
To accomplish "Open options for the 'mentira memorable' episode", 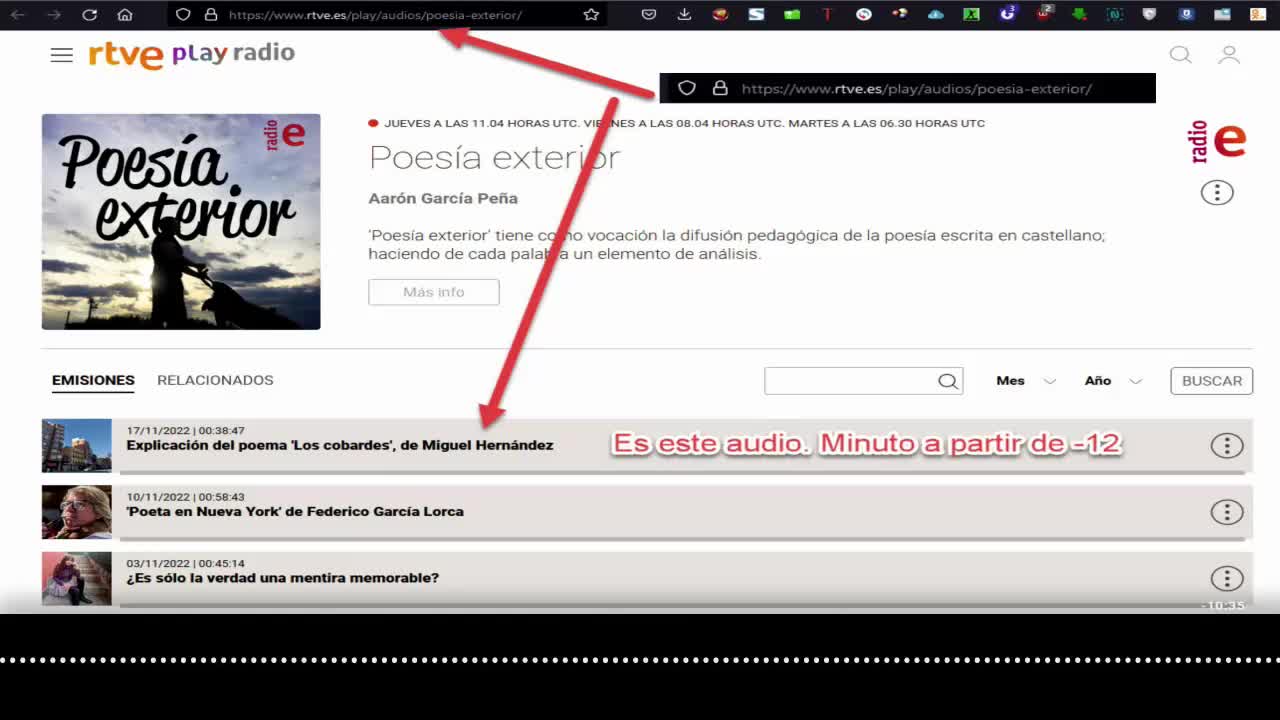I will pos(1227,578).
